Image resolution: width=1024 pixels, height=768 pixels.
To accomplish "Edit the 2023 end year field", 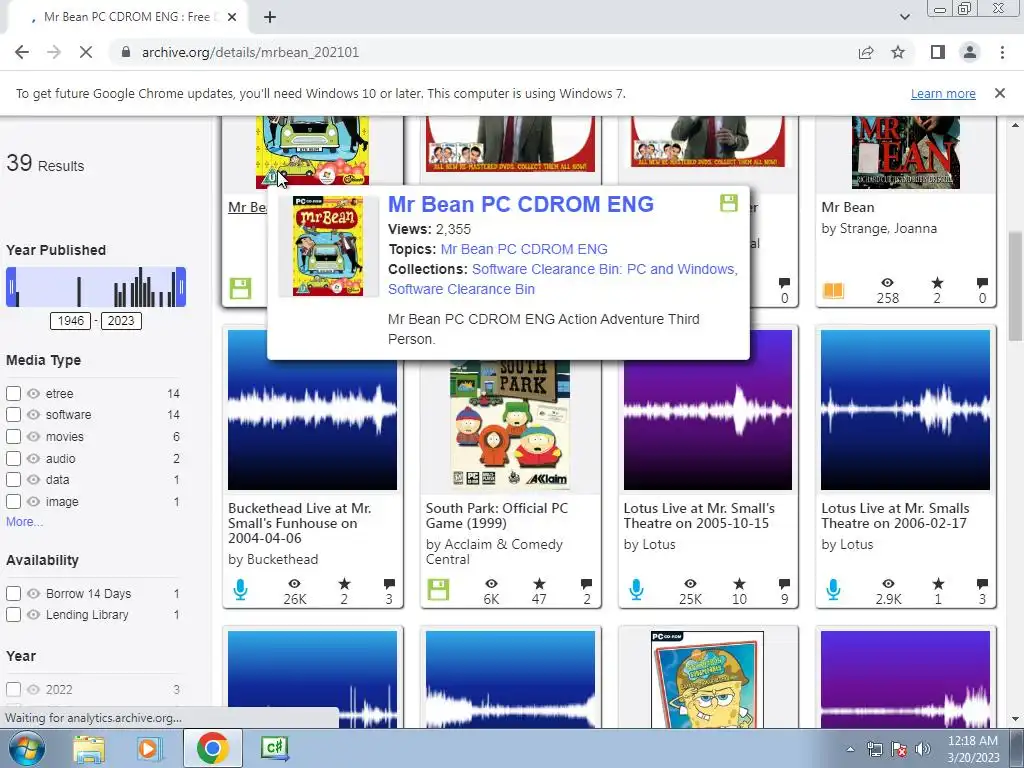I will coord(121,321).
